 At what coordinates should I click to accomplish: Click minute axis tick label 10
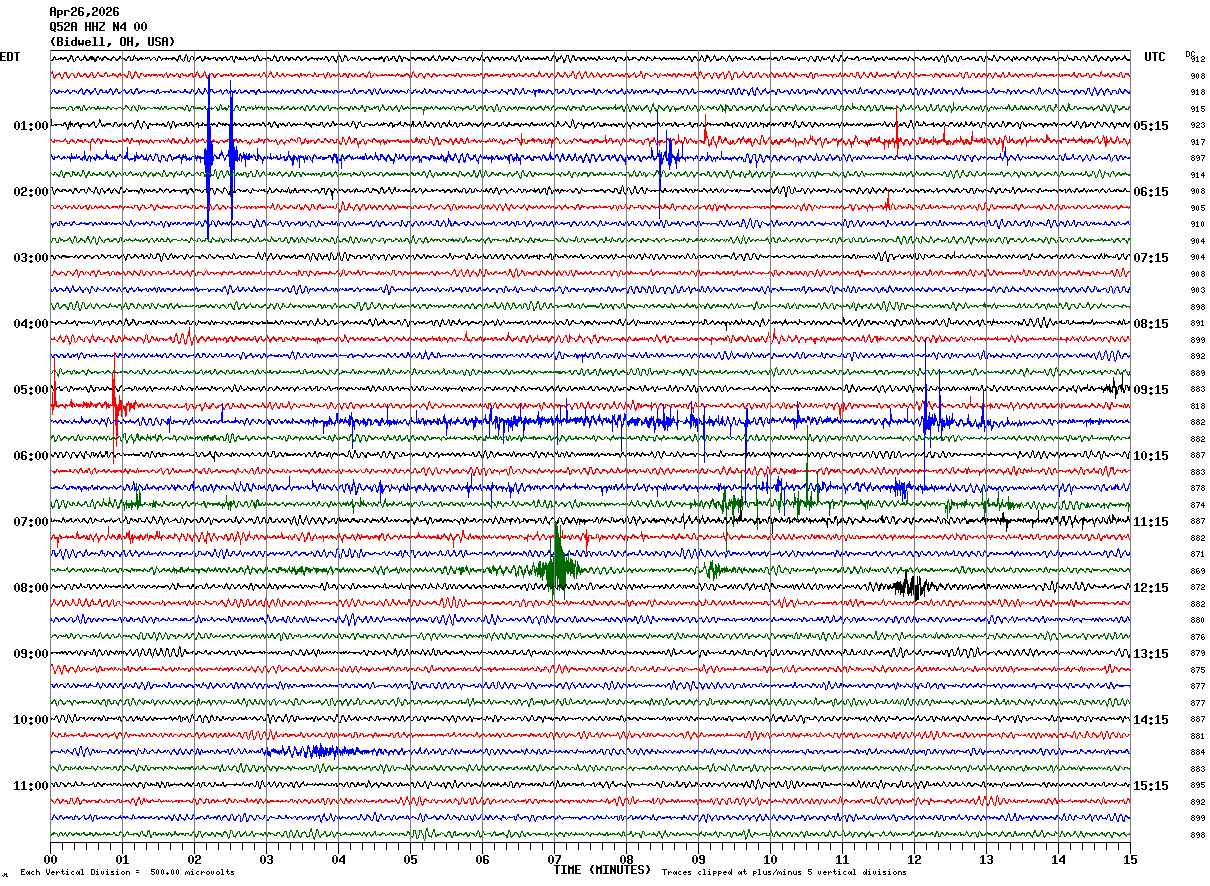click(x=770, y=859)
